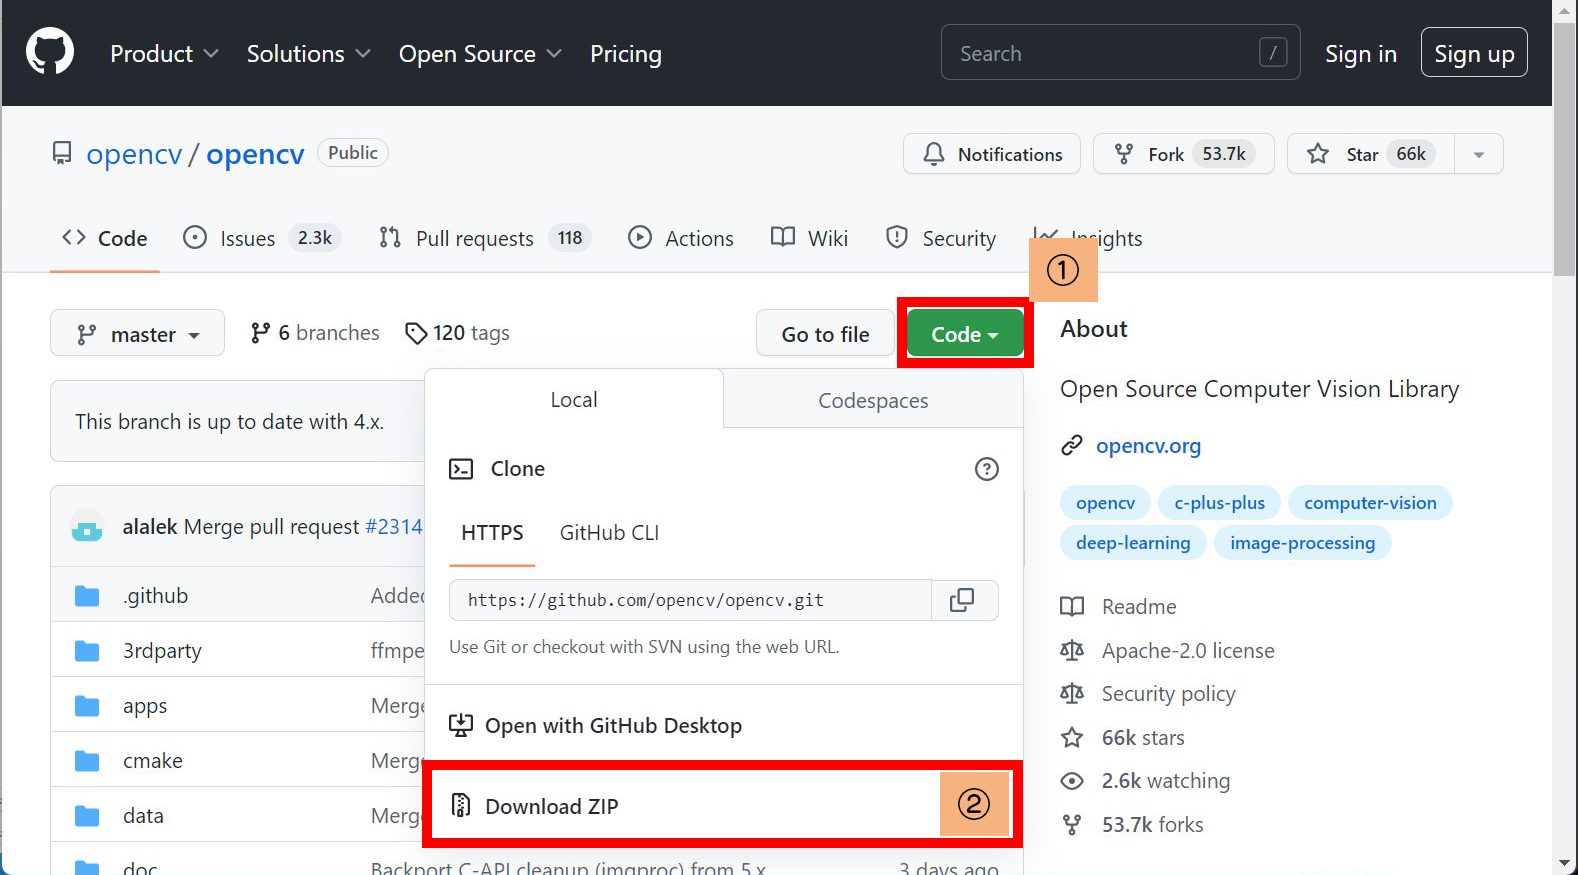1578x875 pixels.
Task: Select the GitHub CLI clone tab
Action: 609,533
